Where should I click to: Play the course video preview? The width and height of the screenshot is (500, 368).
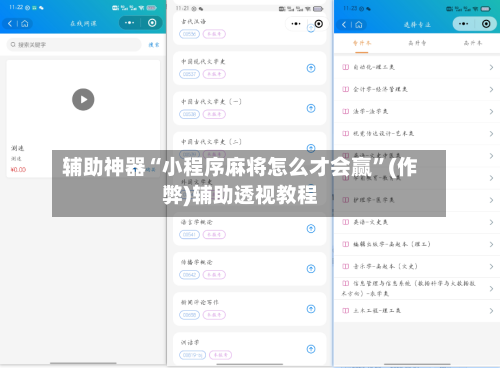coord(83,99)
